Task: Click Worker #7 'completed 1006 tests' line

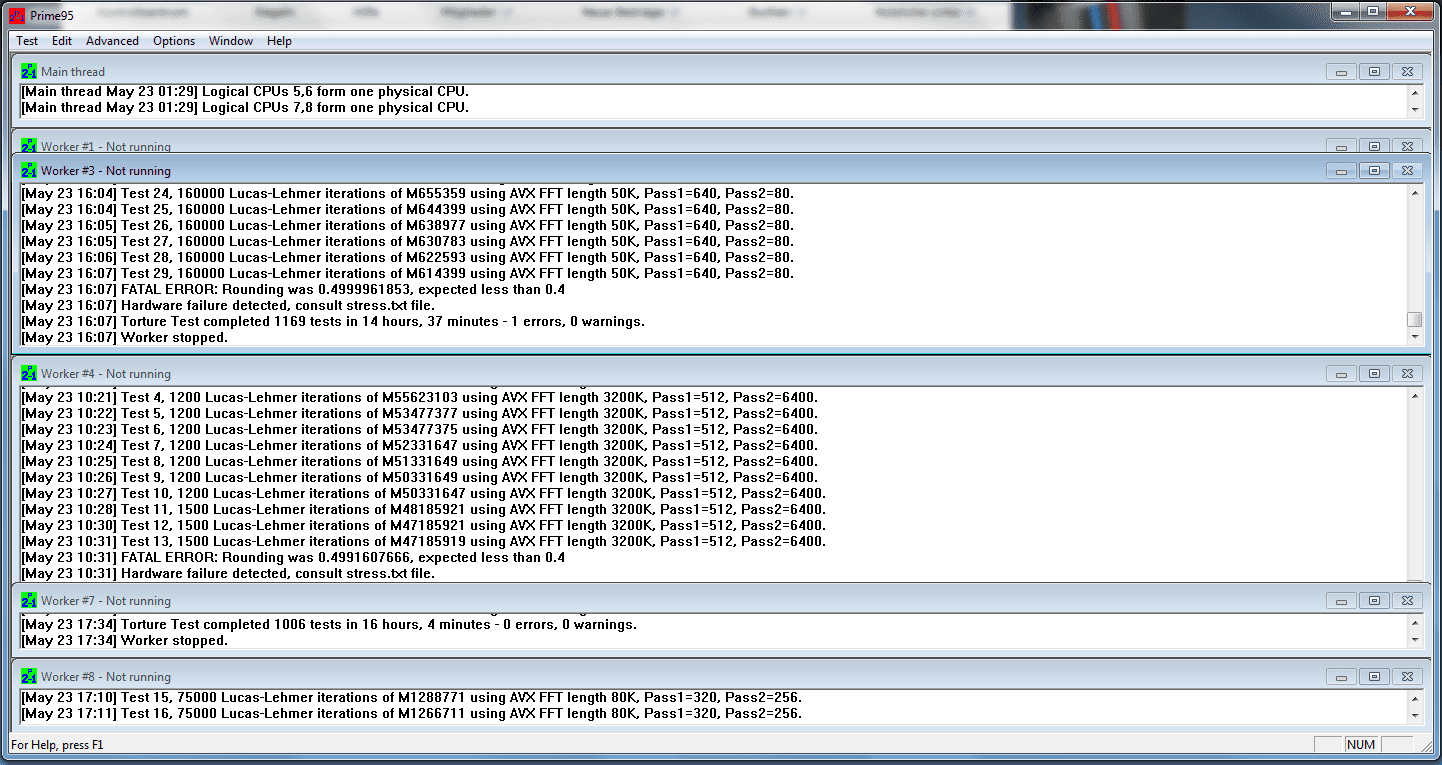Action: (x=329, y=625)
